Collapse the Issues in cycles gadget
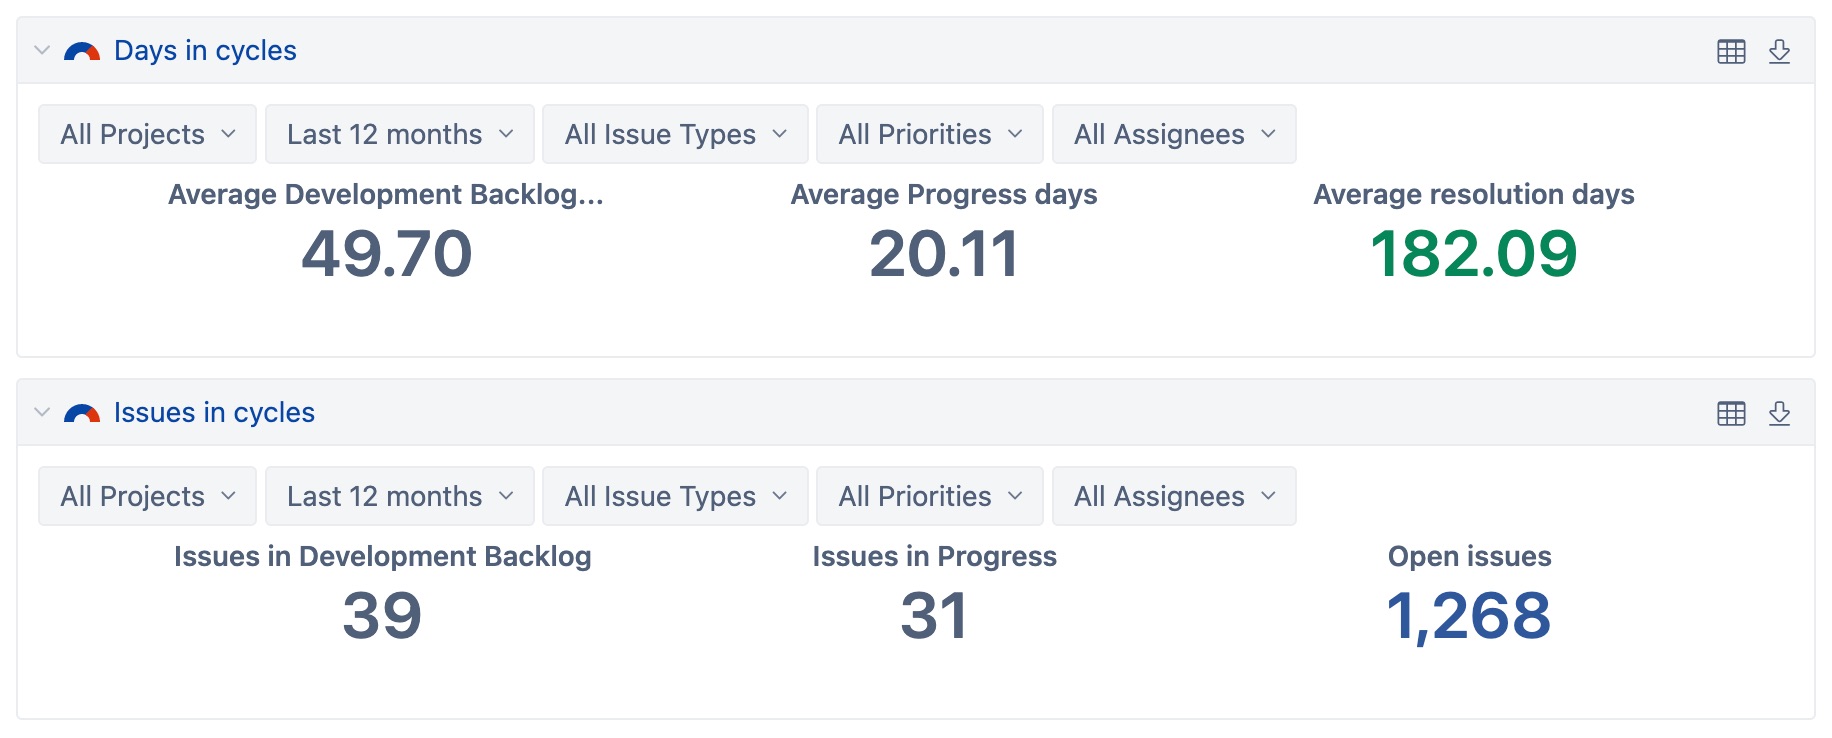 click(x=42, y=412)
